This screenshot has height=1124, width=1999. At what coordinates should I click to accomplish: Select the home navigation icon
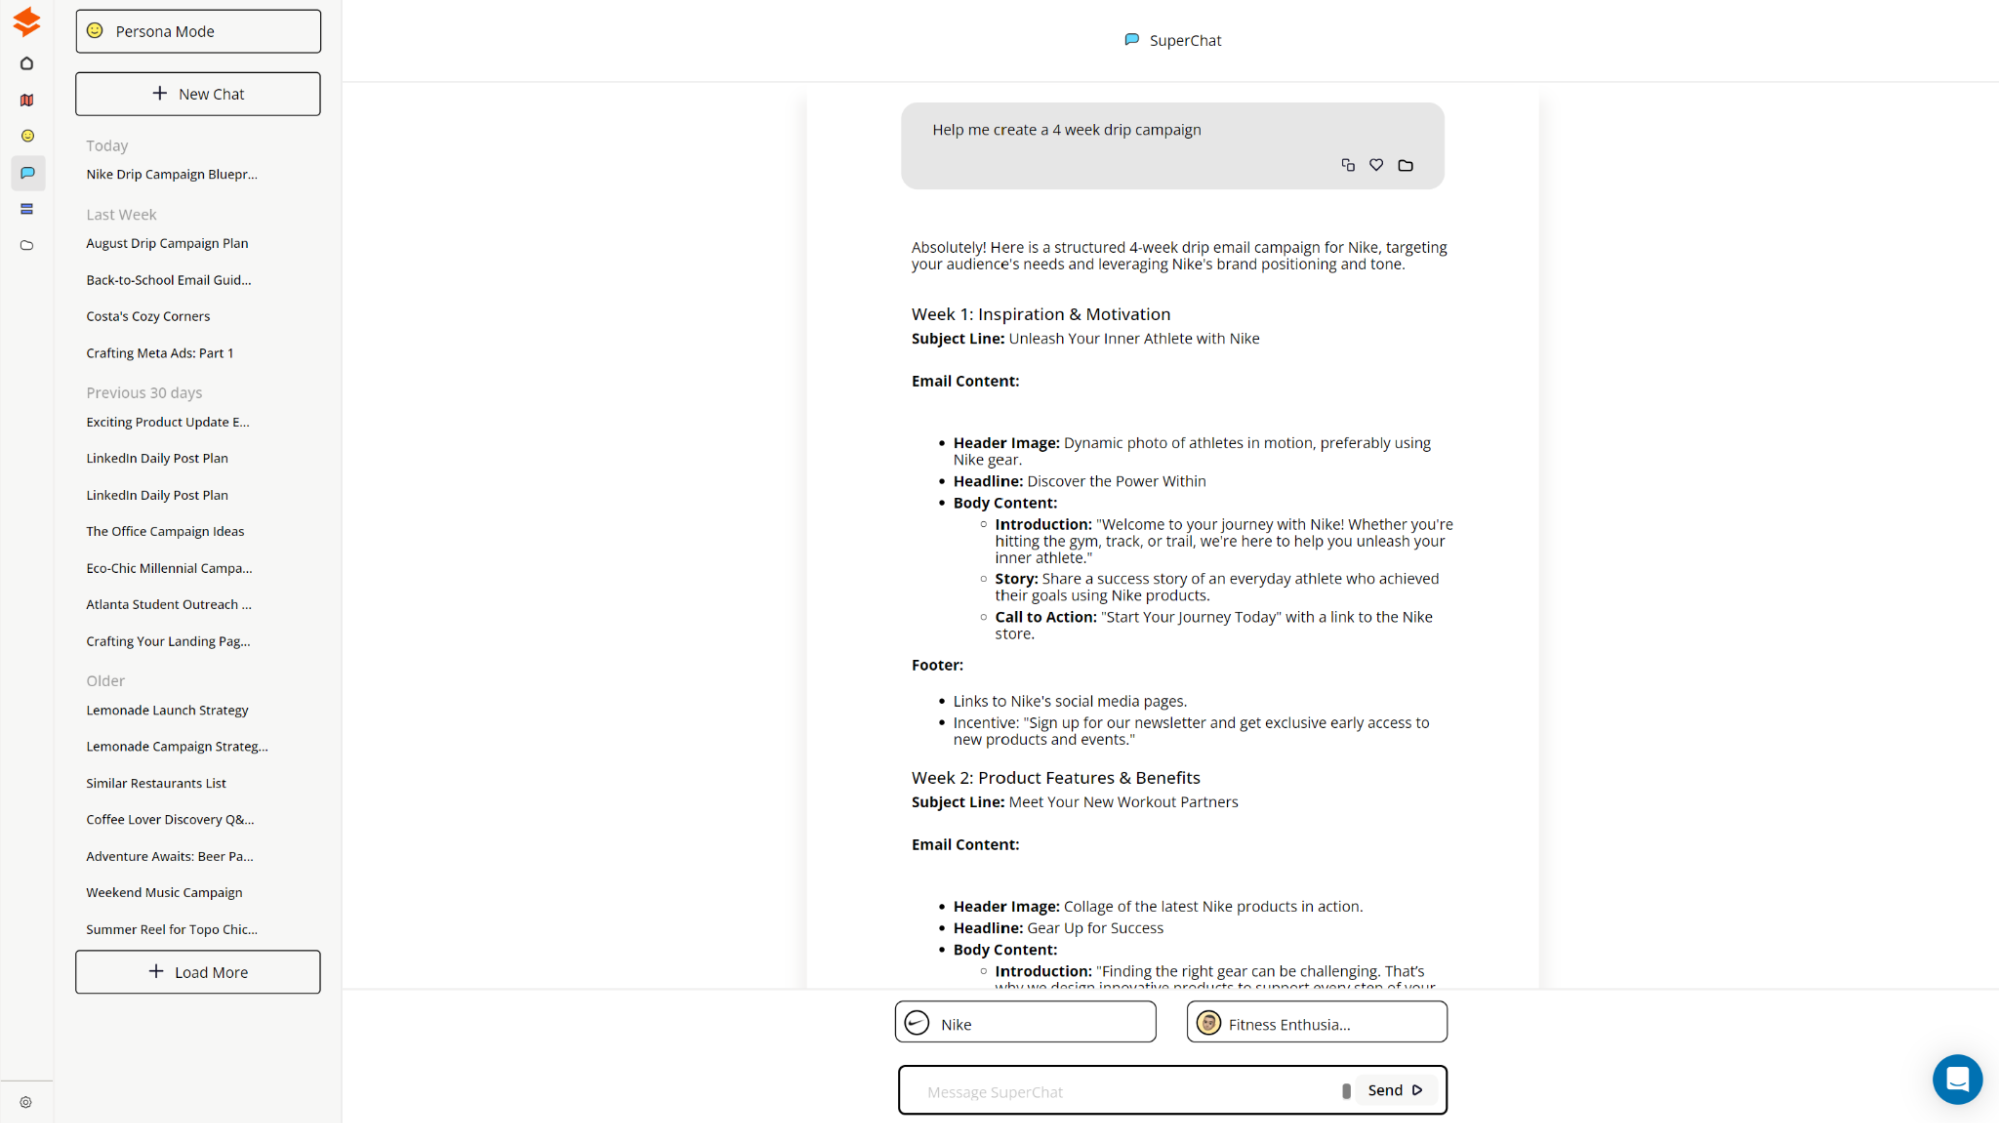[27, 63]
